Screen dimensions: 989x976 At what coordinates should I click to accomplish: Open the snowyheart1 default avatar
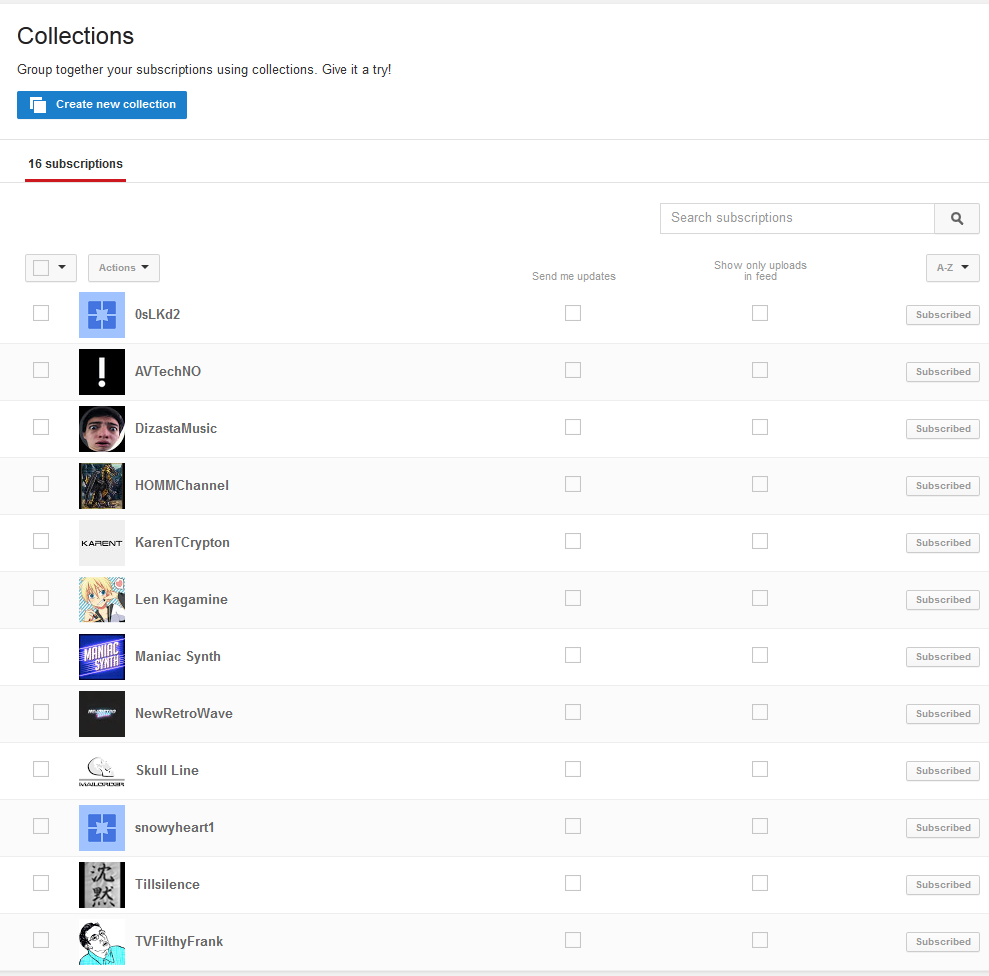pos(102,828)
